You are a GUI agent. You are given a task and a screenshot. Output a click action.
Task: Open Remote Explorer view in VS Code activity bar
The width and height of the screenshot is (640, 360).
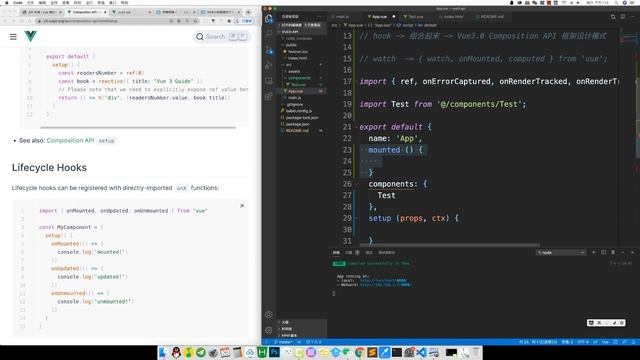pyautogui.click(x=269, y=81)
